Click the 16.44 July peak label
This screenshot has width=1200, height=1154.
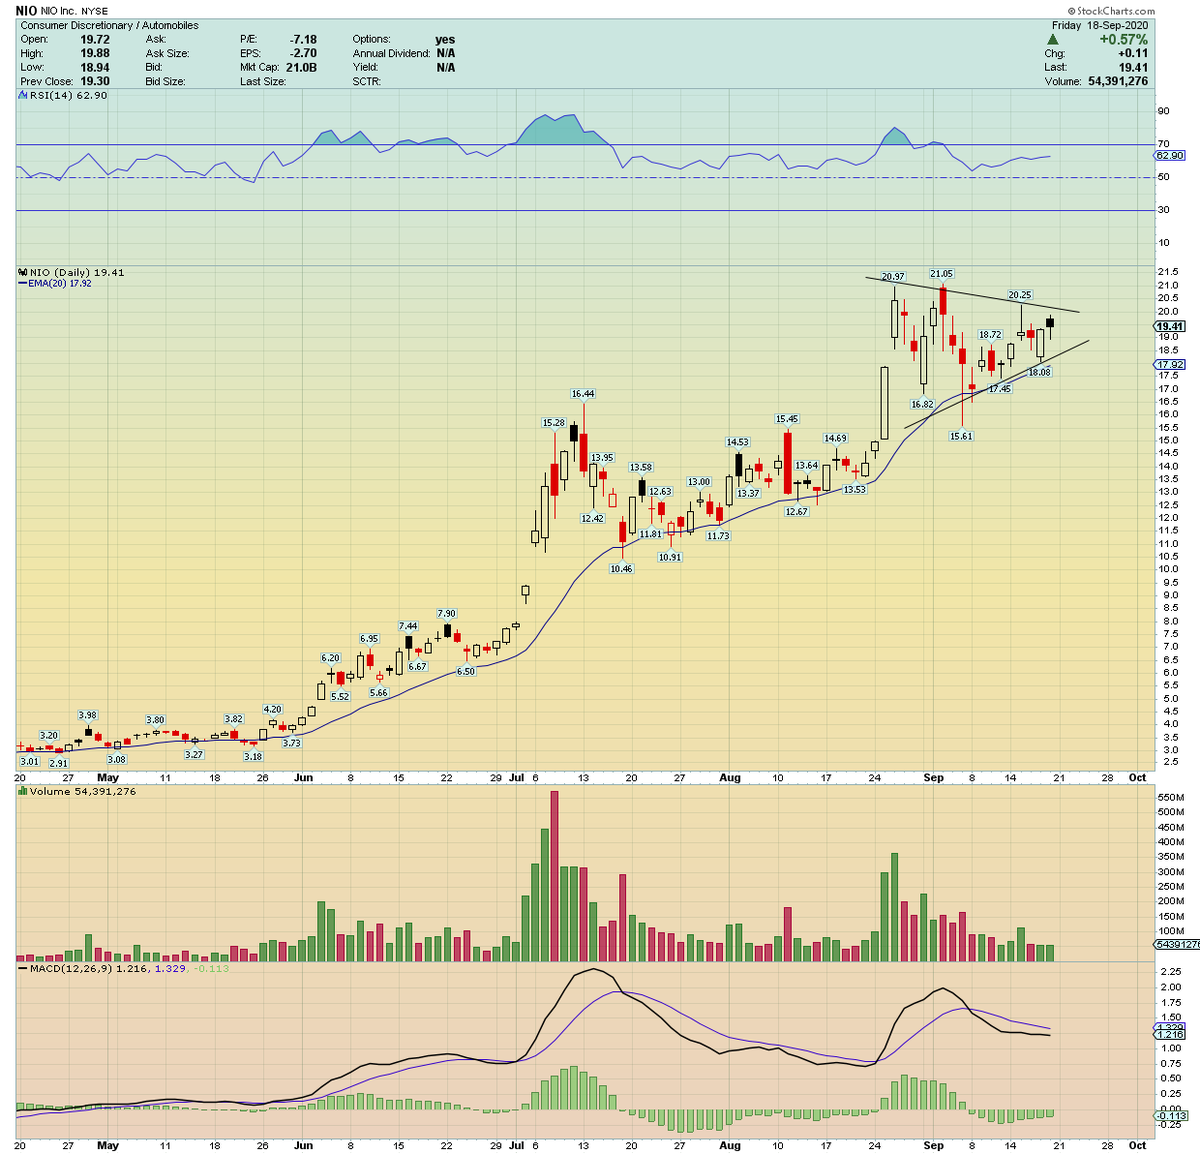(583, 394)
